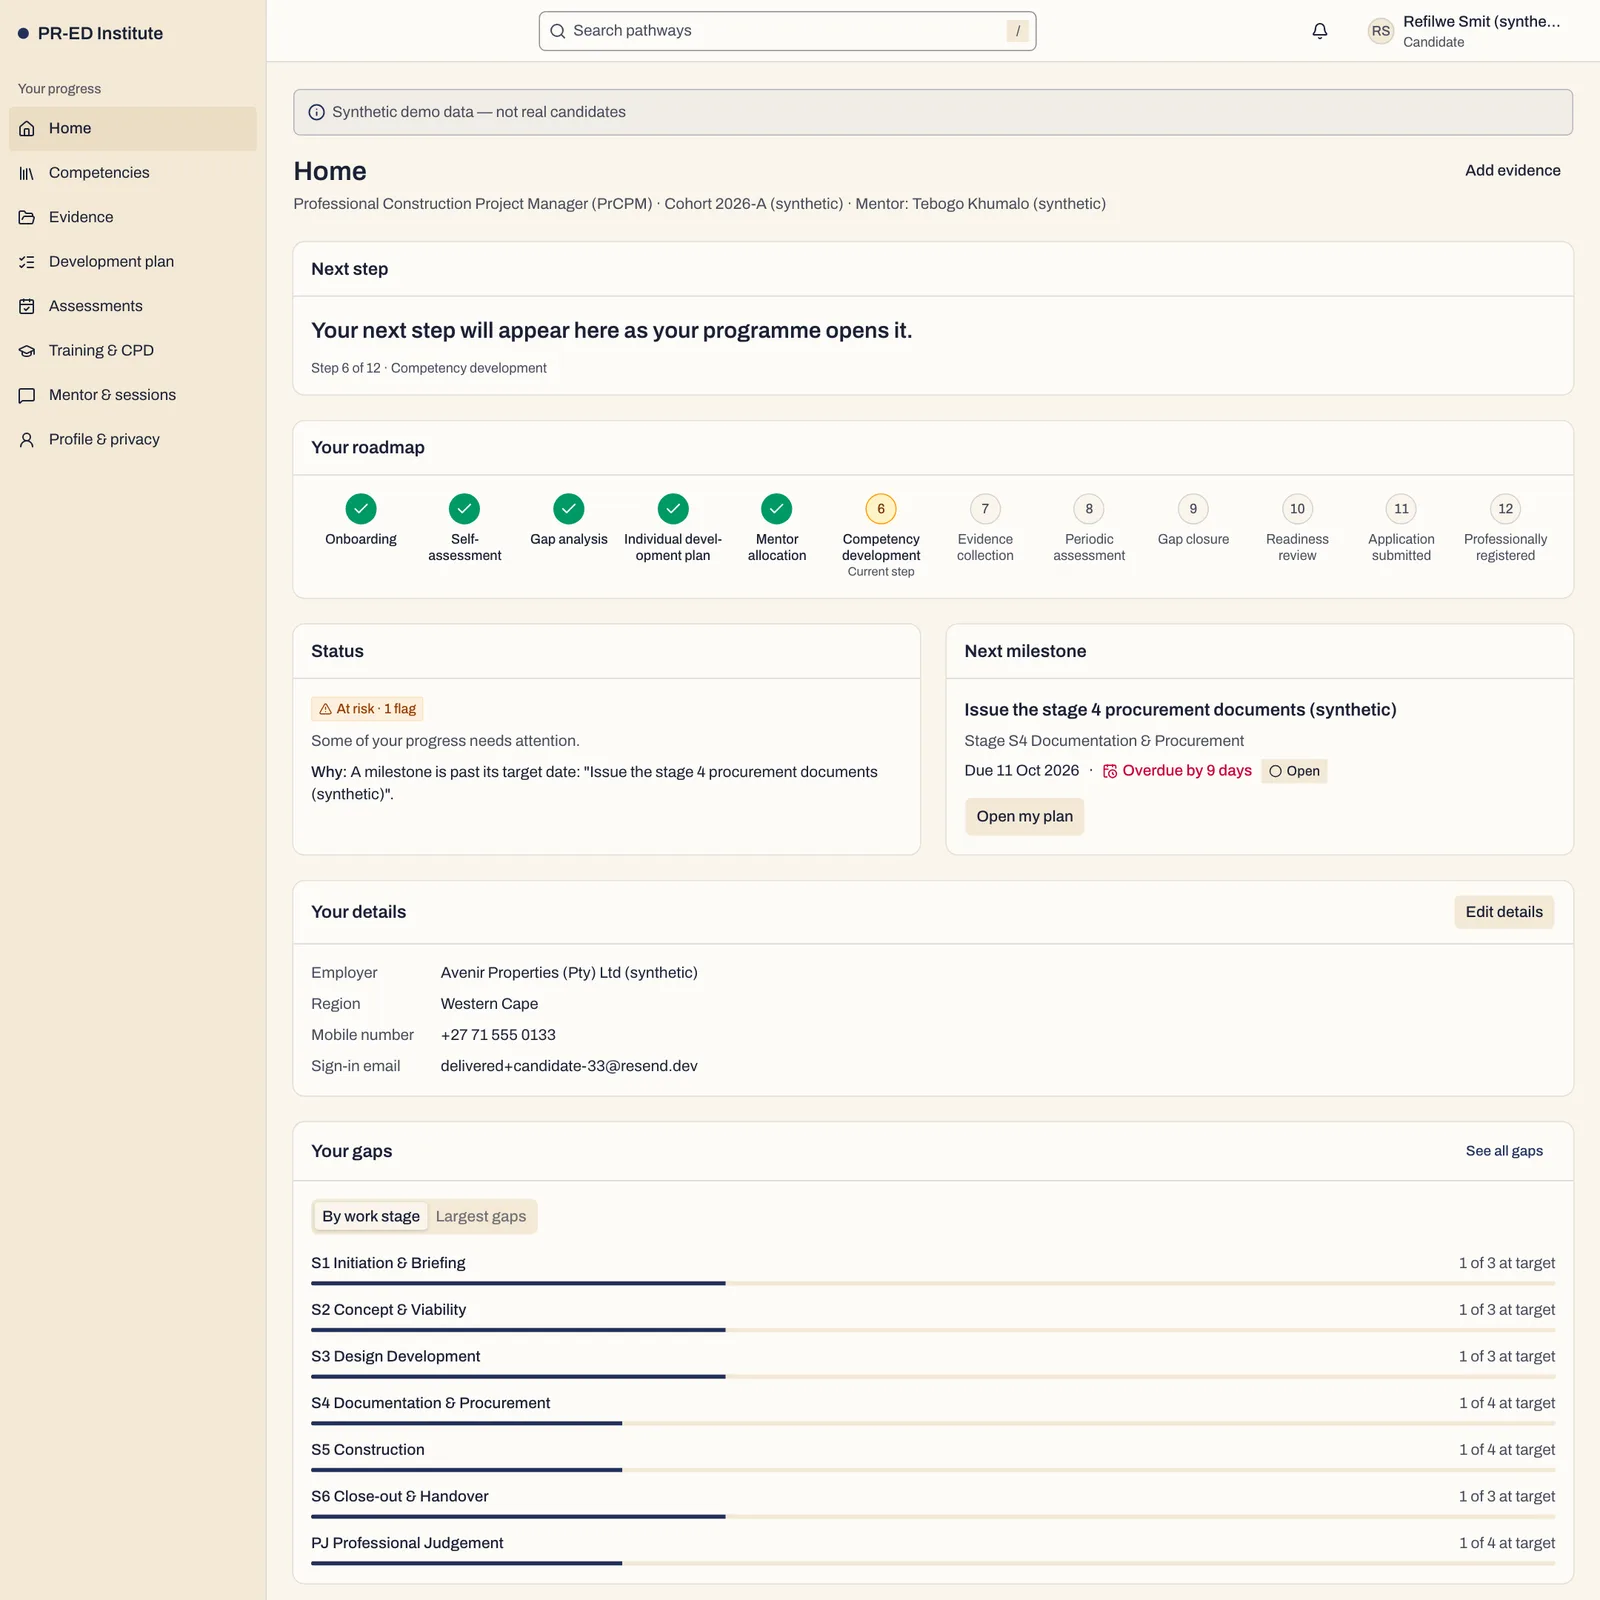
Task: Follow the See all gaps link
Action: [x=1504, y=1151]
